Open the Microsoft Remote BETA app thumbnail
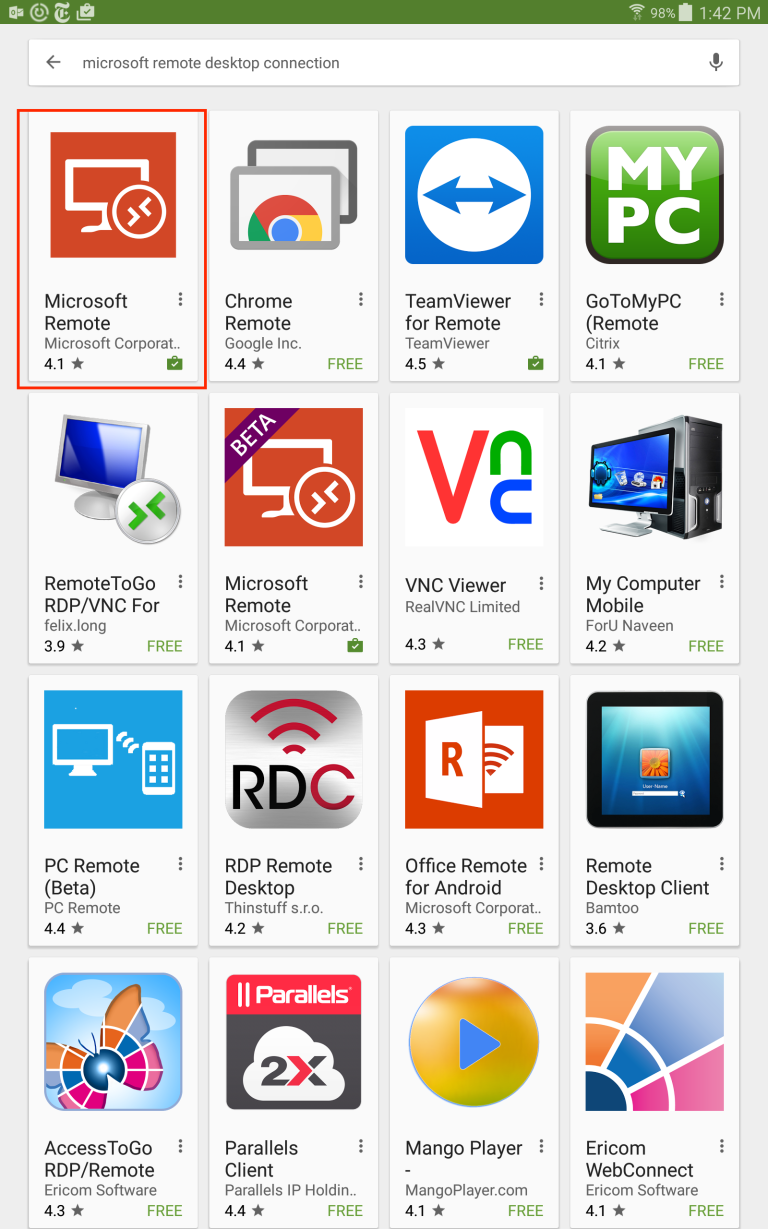The image size is (768, 1229). [x=294, y=477]
